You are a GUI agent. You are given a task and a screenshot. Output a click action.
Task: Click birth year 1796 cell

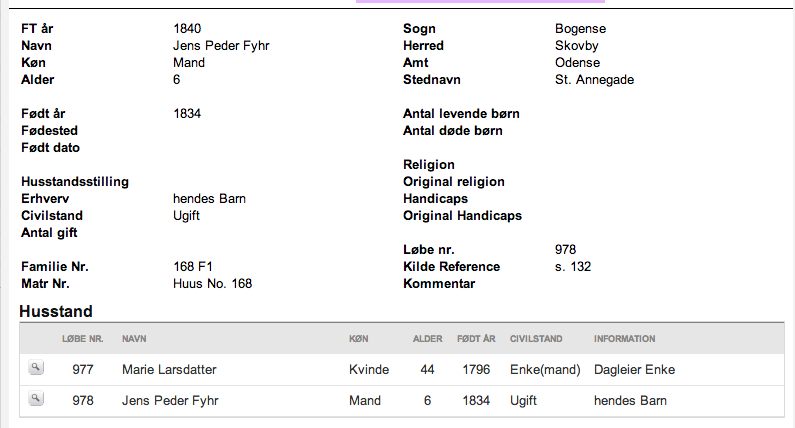476,370
